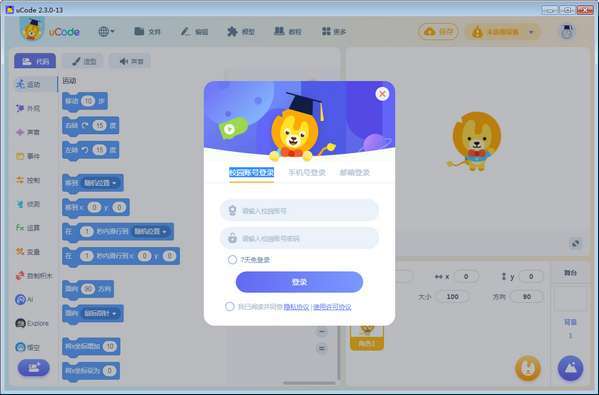Click the campus account input field
Screen dimensions: 599x395
(x=300, y=210)
